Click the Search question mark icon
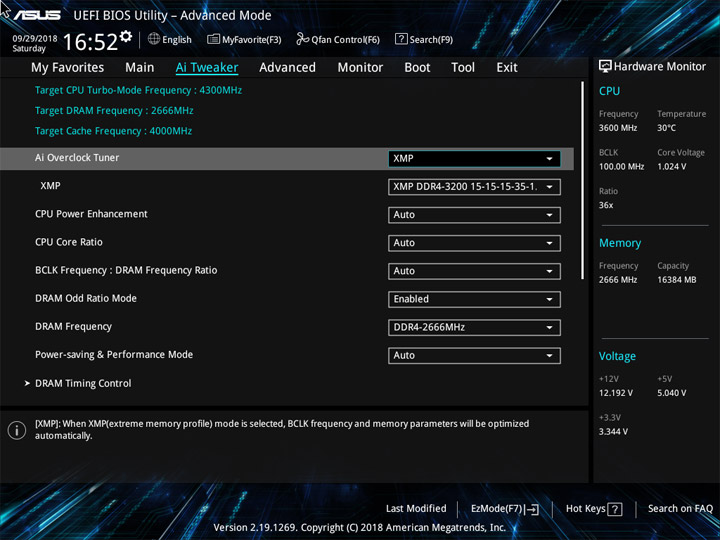Image resolution: width=720 pixels, height=540 pixels. tap(401, 39)
